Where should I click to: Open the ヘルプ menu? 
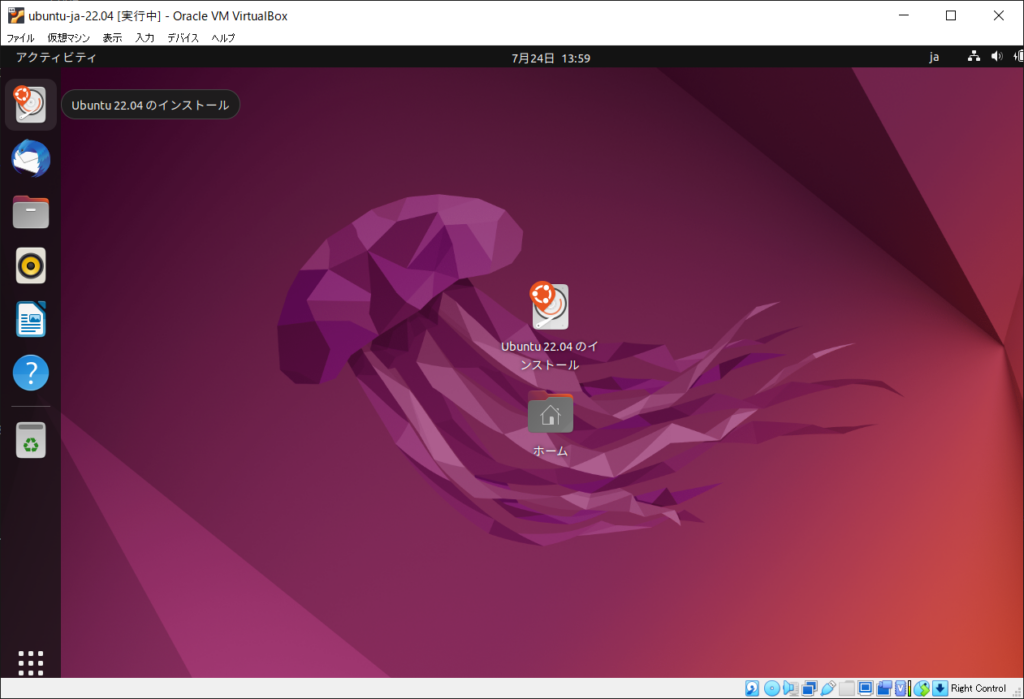[223, 38]
